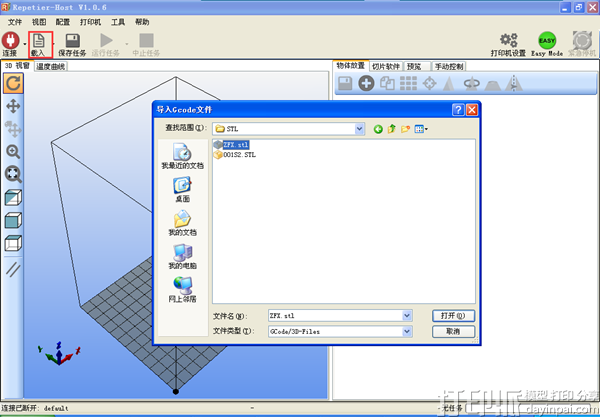Click the Copy objects icon
The width and height of the screenshot is (600, 417).
(387, 83)
